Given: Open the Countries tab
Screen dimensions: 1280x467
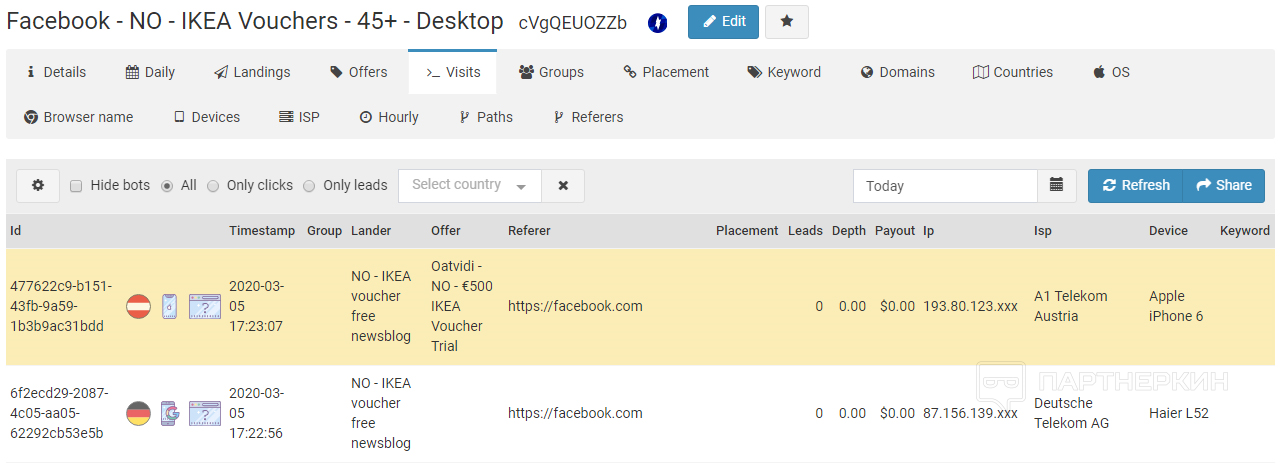Looking at the screenshot, I should [1012, 72].
